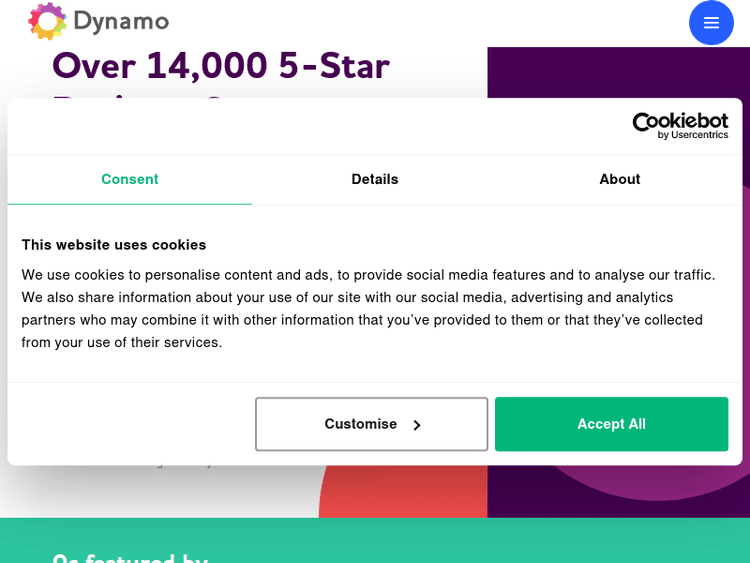Viewport: 750px width, 563px height.
Task: Click the chevron arrow beside Customise
Action: point(417,425)
